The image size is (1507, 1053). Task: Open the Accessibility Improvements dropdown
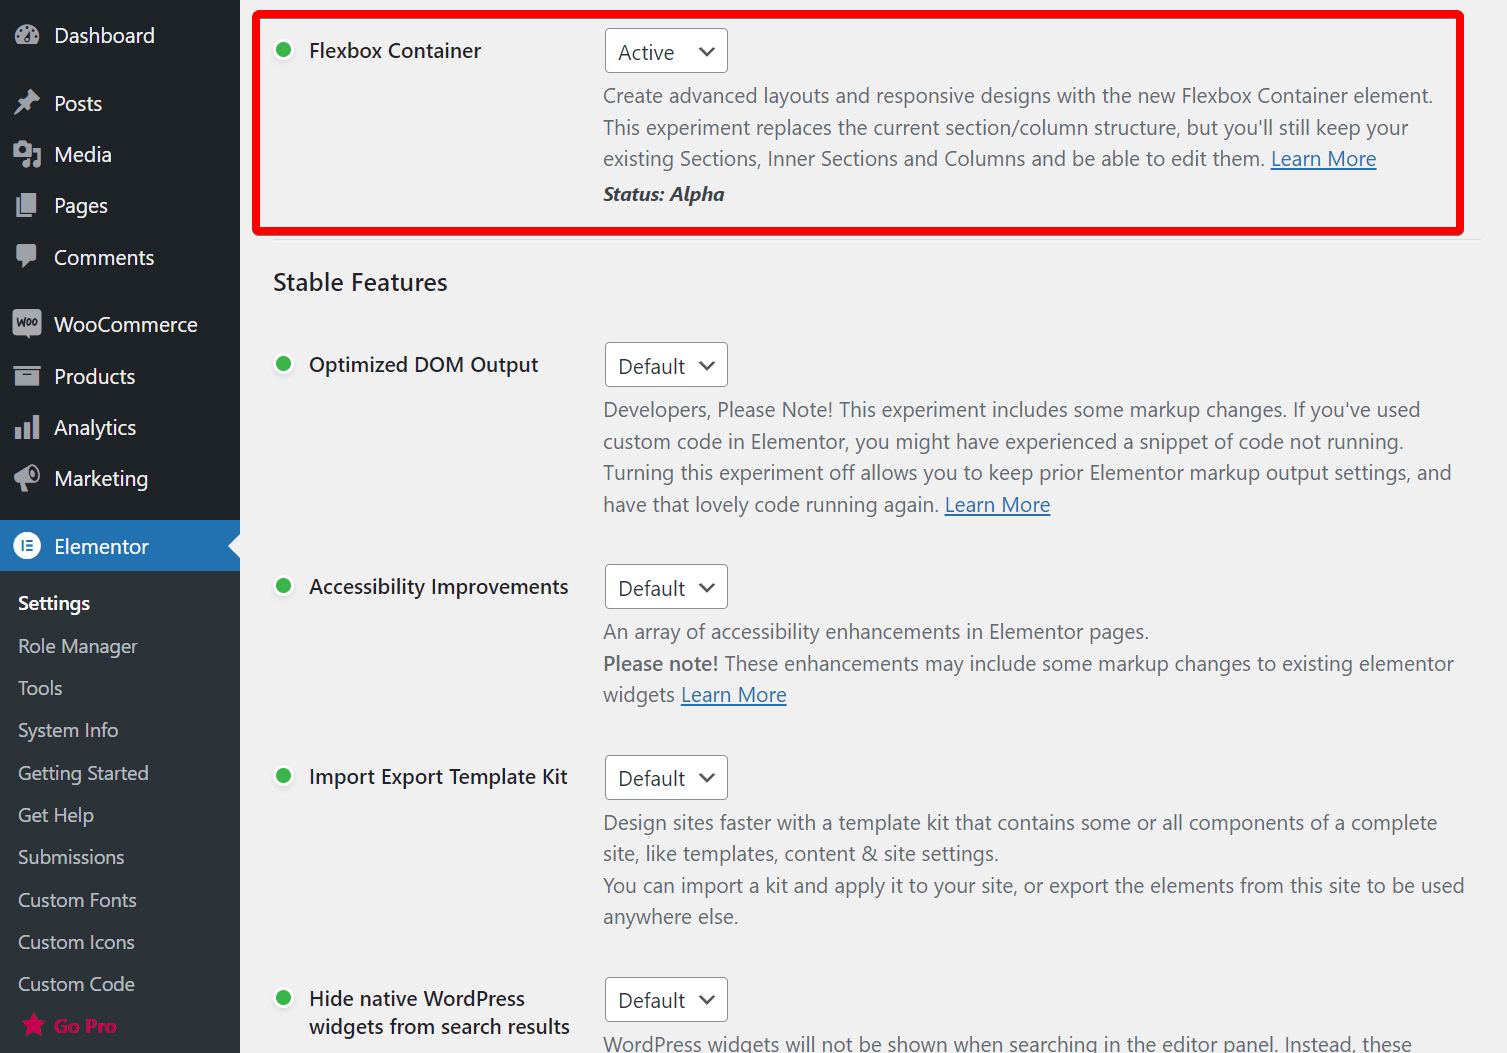(665, 588)
